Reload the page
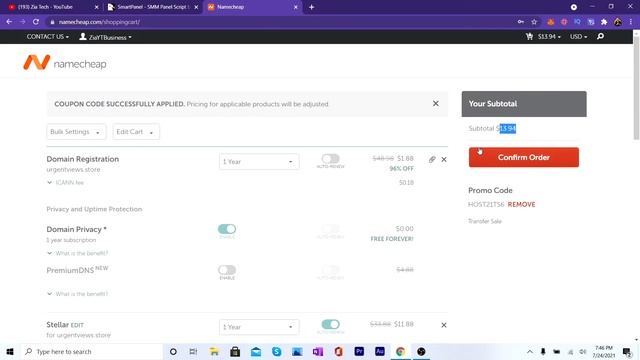640x360 pixels. pyautogui.click(x=36, y=22)
